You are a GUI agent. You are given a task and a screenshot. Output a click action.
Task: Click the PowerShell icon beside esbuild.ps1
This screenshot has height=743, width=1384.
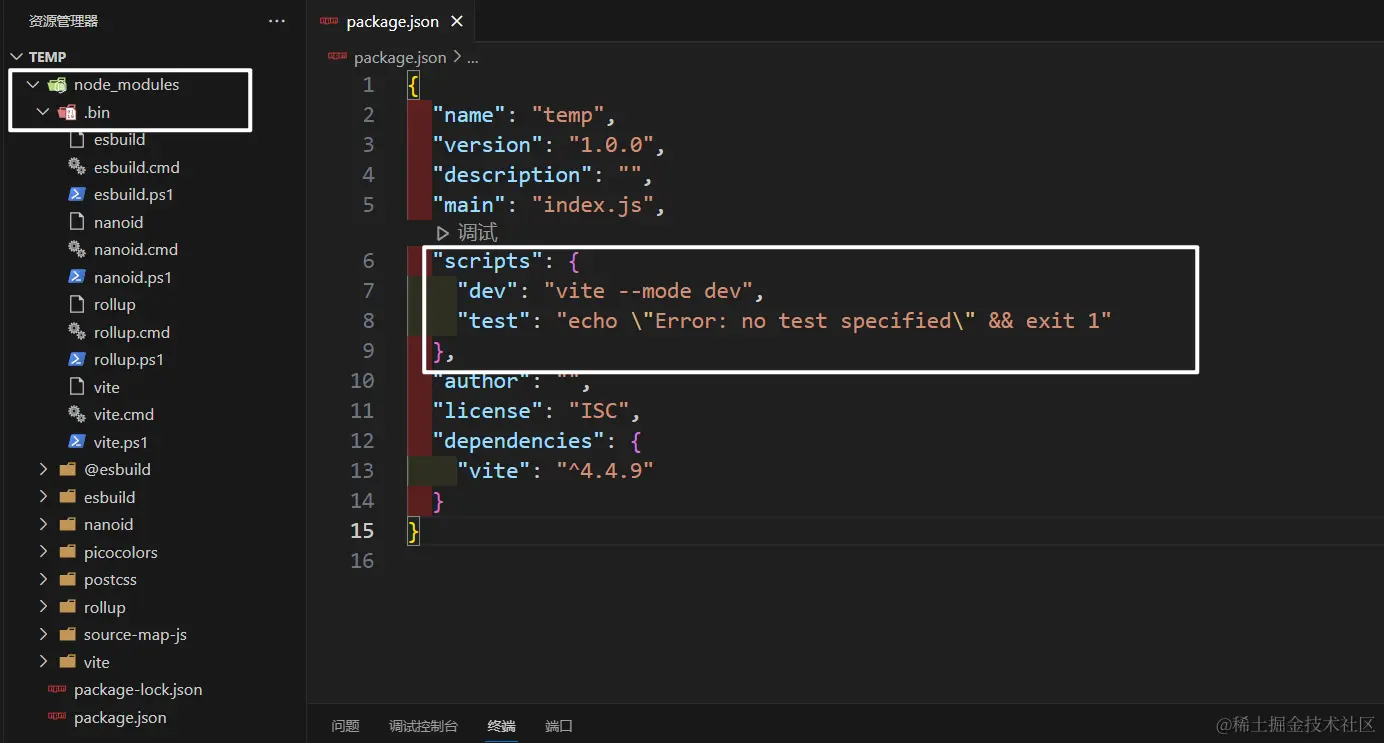click(x=77, y=194)
